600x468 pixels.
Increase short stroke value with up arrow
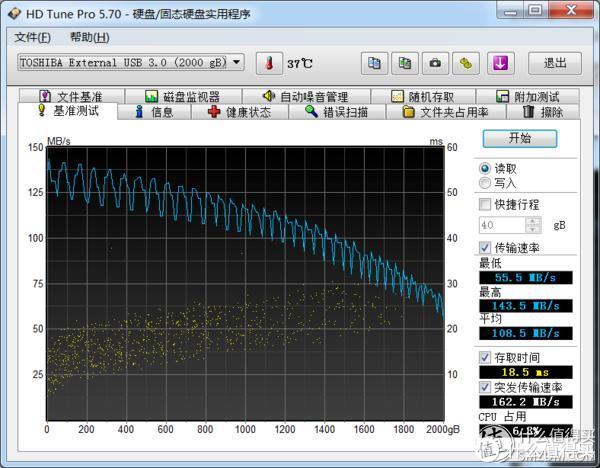[x=533, y=221]
